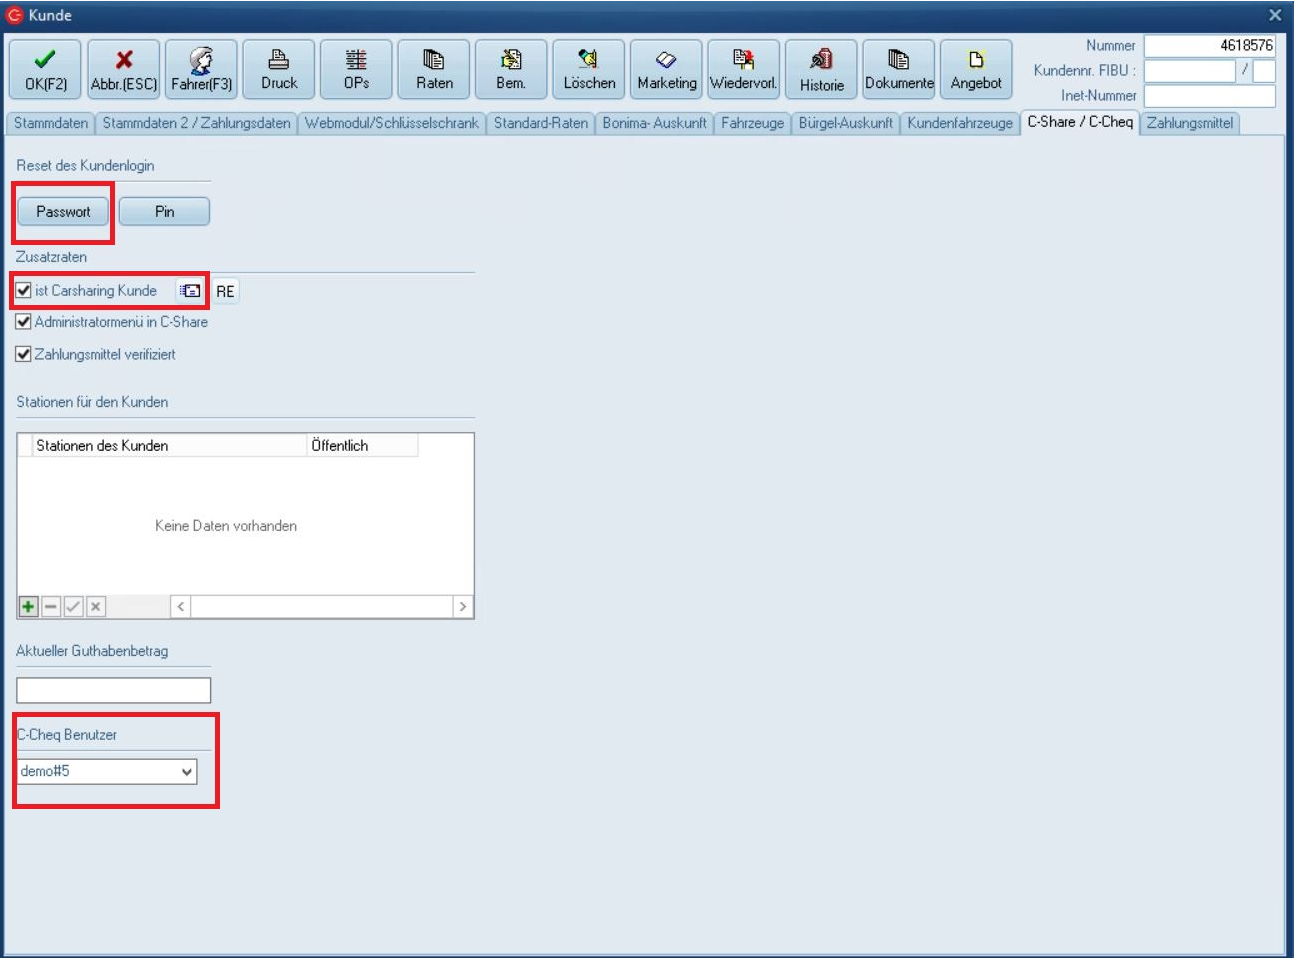The image size is (1294, 958).
Task: Cancel with the Abbr. (ESC) red X button
Action: click(x=123, y=69)
